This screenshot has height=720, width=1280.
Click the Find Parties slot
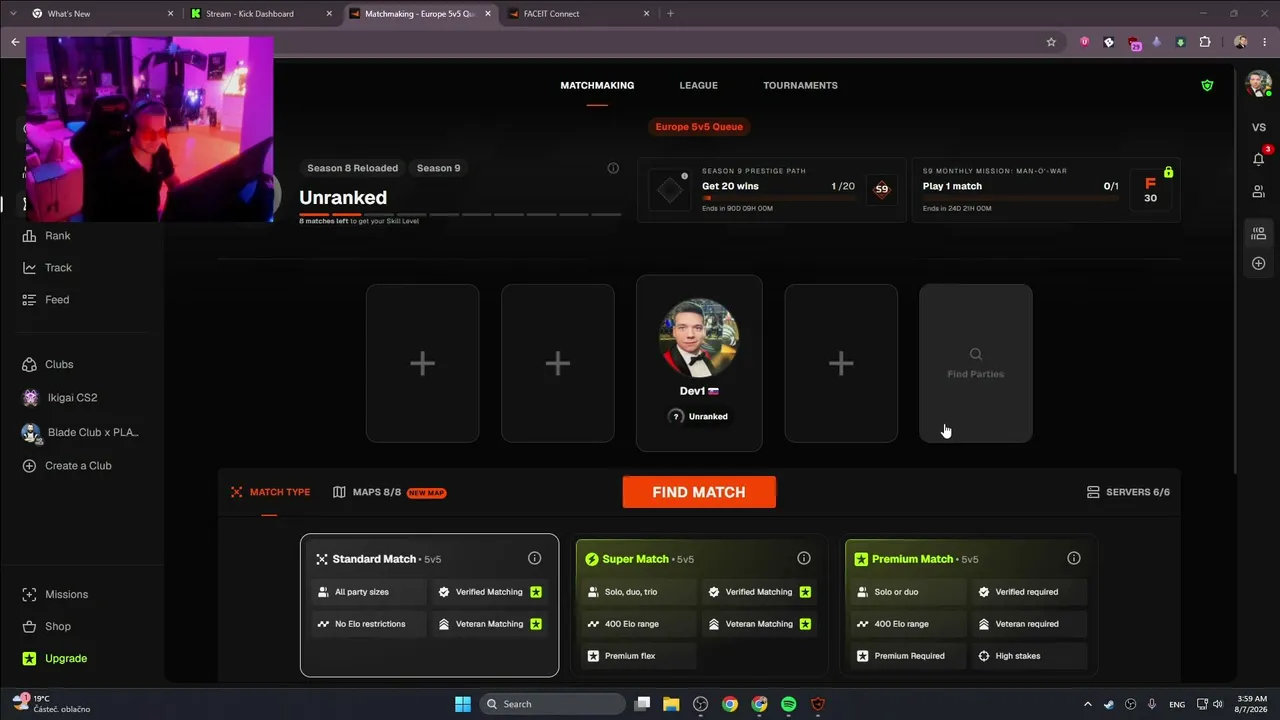976,363
